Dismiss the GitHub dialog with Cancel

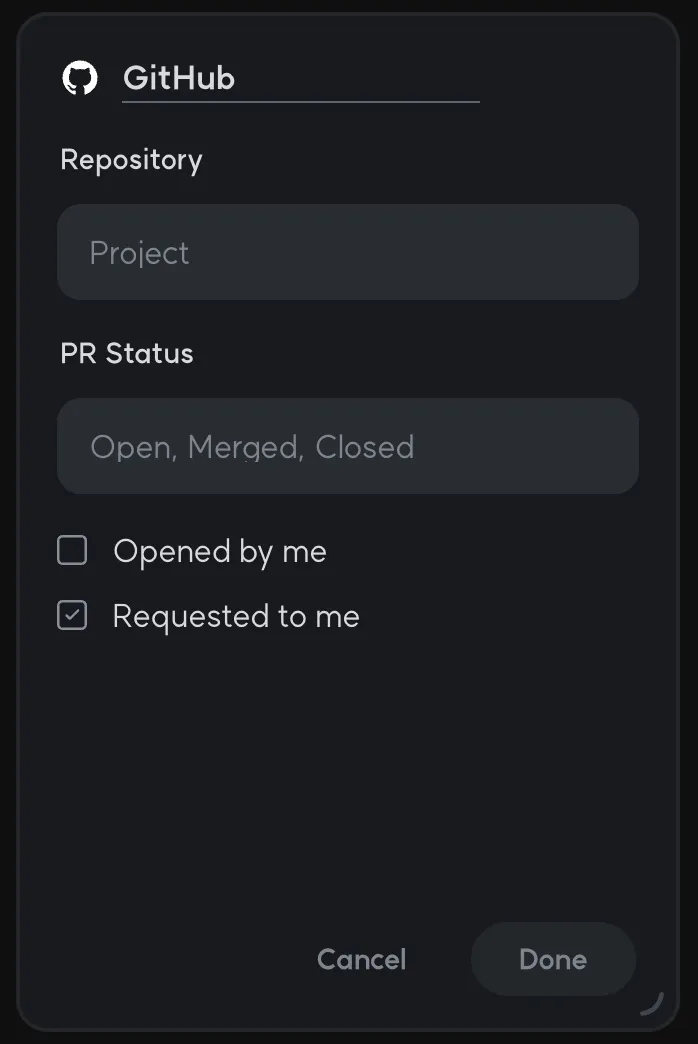(x=361, y=960)
